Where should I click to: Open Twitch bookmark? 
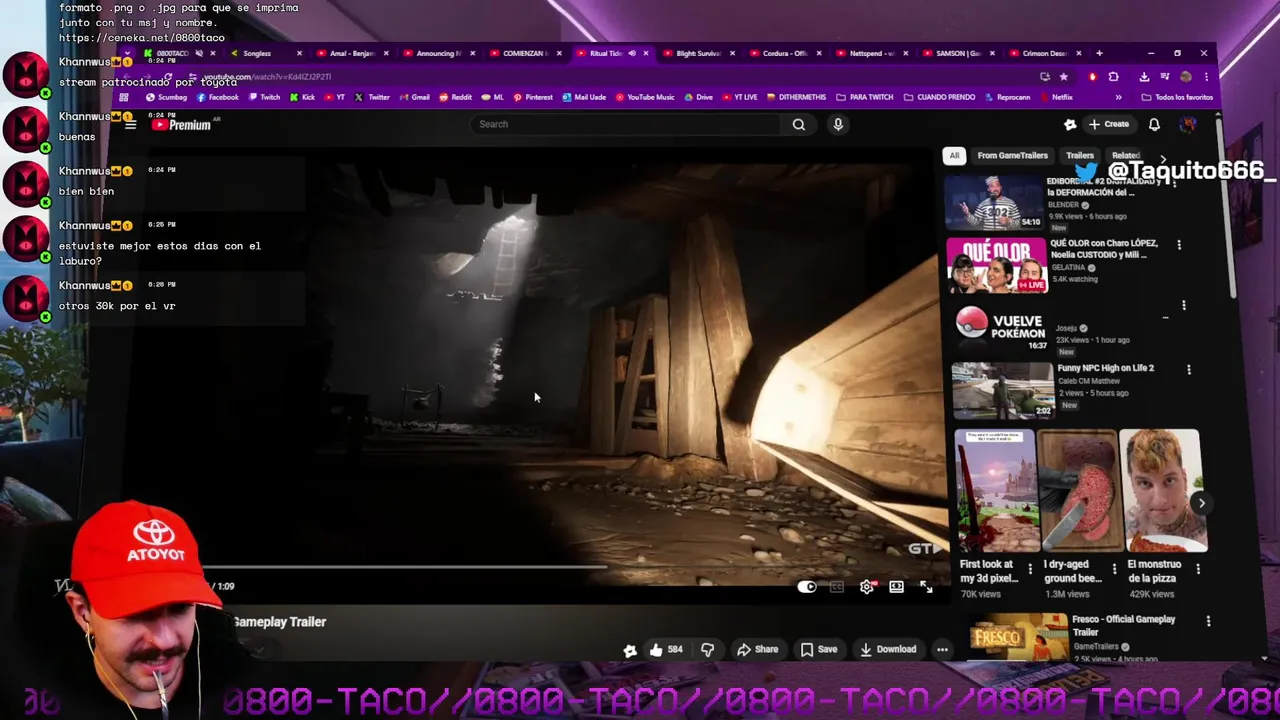click(264, 97)
